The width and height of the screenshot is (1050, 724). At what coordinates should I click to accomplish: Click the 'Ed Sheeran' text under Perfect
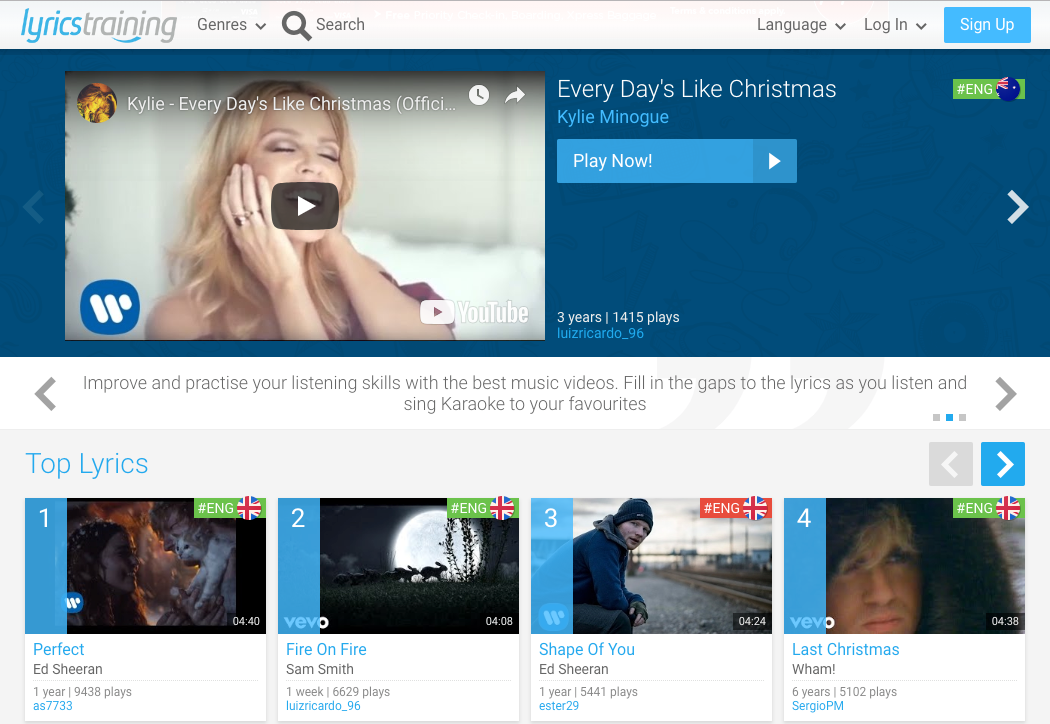click(68, 669)
